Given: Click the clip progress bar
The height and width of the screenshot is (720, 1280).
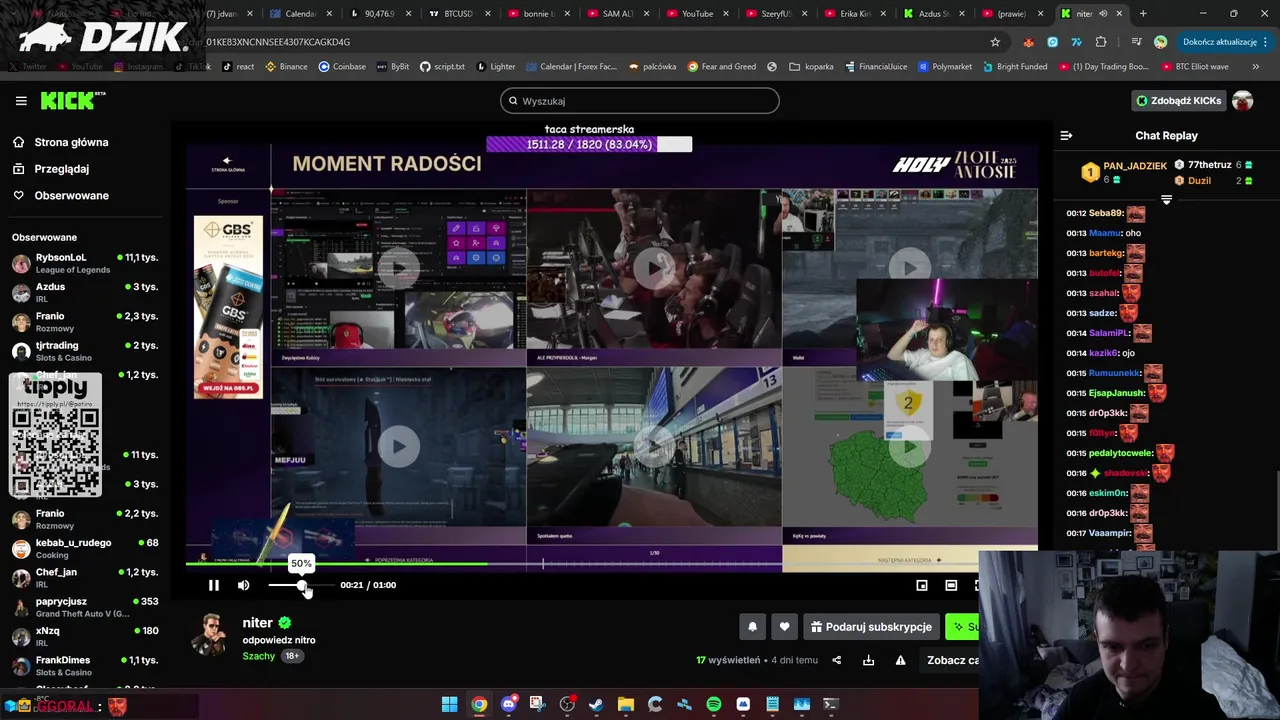Looking at the screenshot, I should pyautogui.click(x=611, y=565).
